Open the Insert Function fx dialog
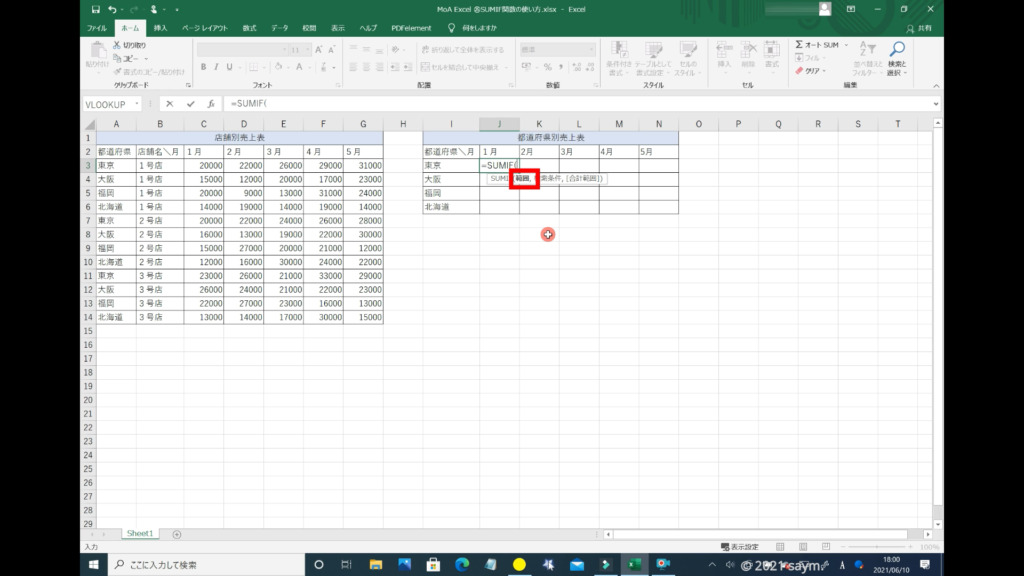The image size is (1024, 576). 211,103
